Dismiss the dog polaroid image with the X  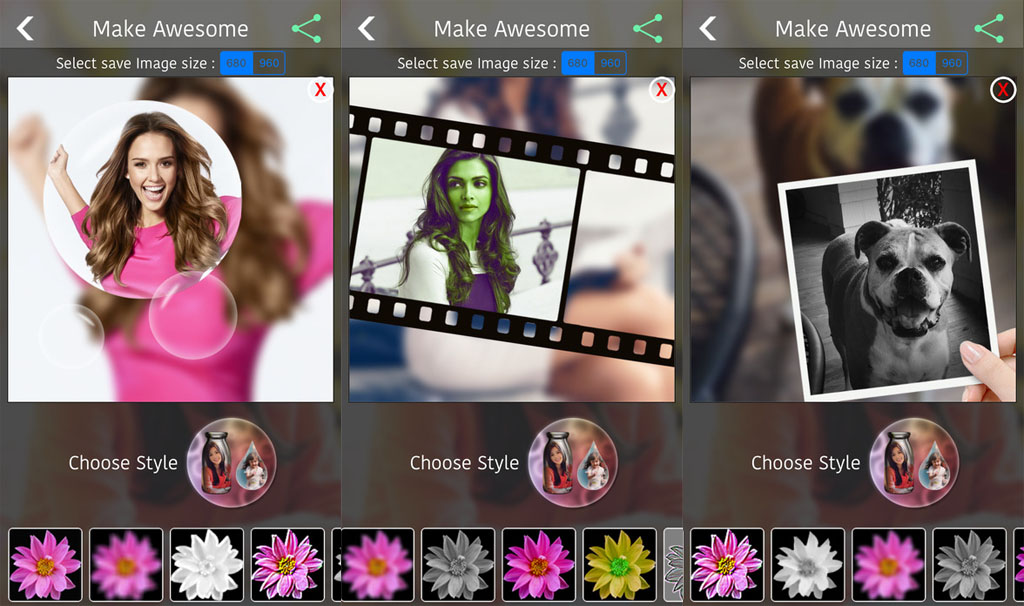point(1002,90)
